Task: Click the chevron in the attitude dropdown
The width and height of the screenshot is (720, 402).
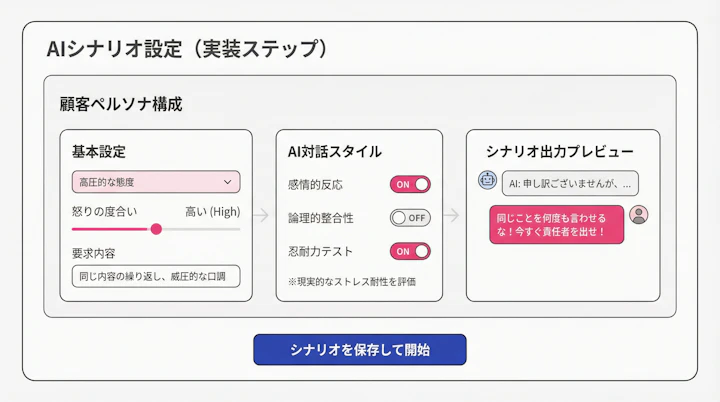Action: [228, 182]
